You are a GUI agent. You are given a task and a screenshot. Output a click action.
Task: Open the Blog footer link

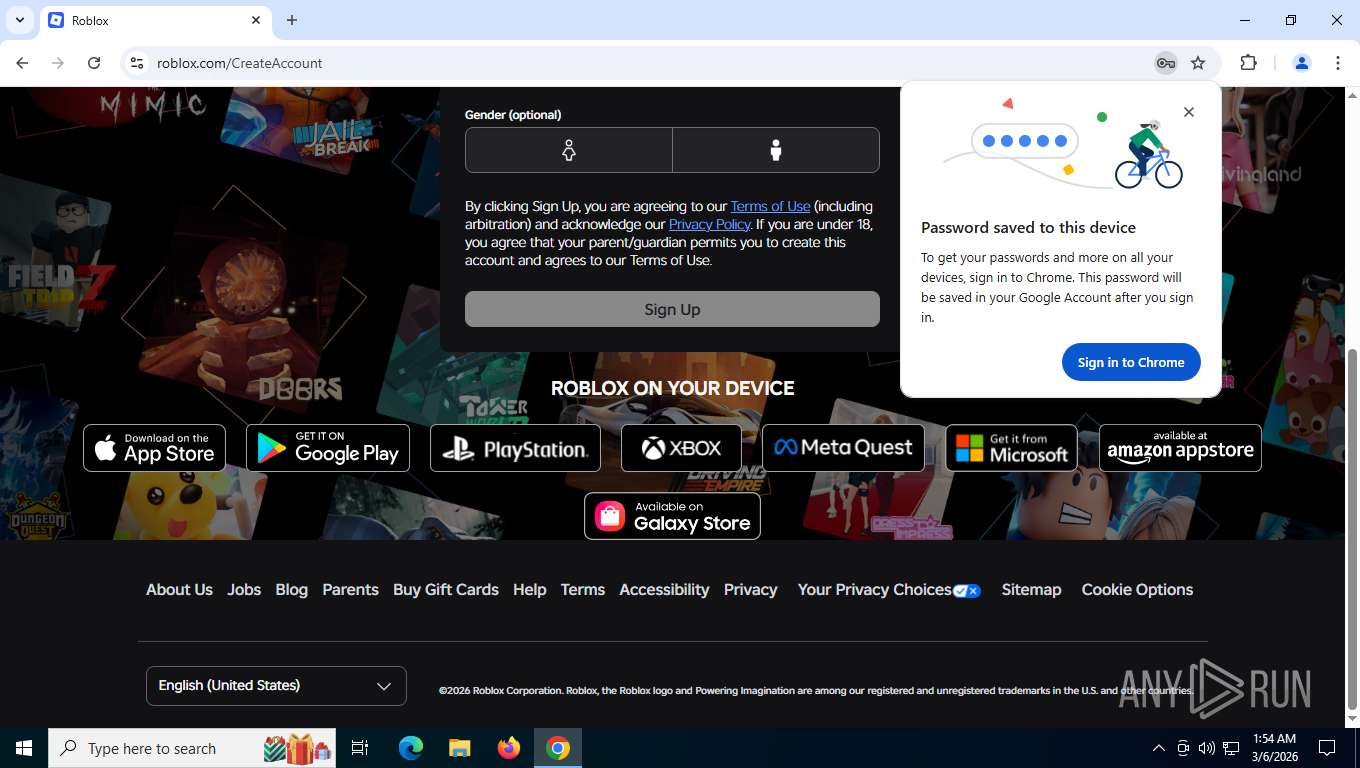pos(291,589)
